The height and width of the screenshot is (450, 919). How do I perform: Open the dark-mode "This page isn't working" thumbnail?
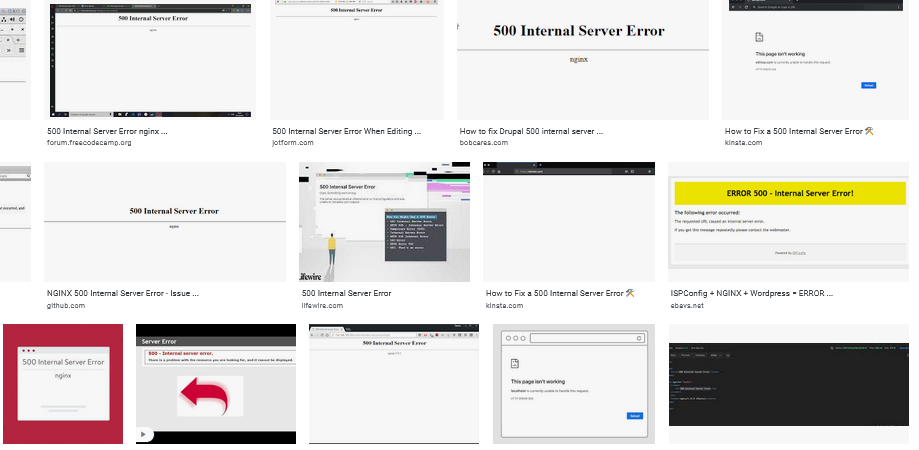click(815, 60)
